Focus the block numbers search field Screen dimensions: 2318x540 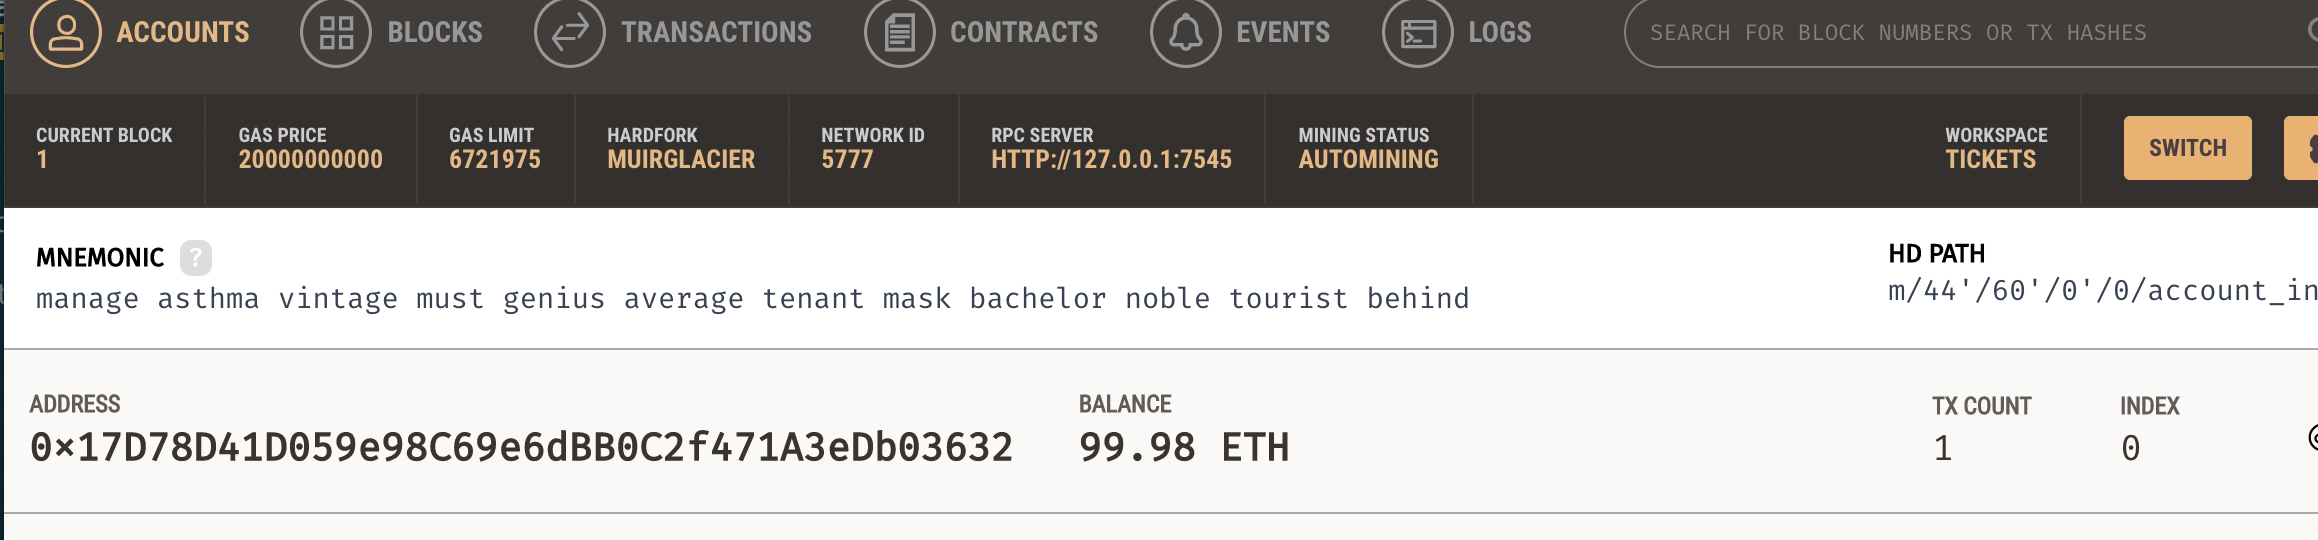point(1971,33)
